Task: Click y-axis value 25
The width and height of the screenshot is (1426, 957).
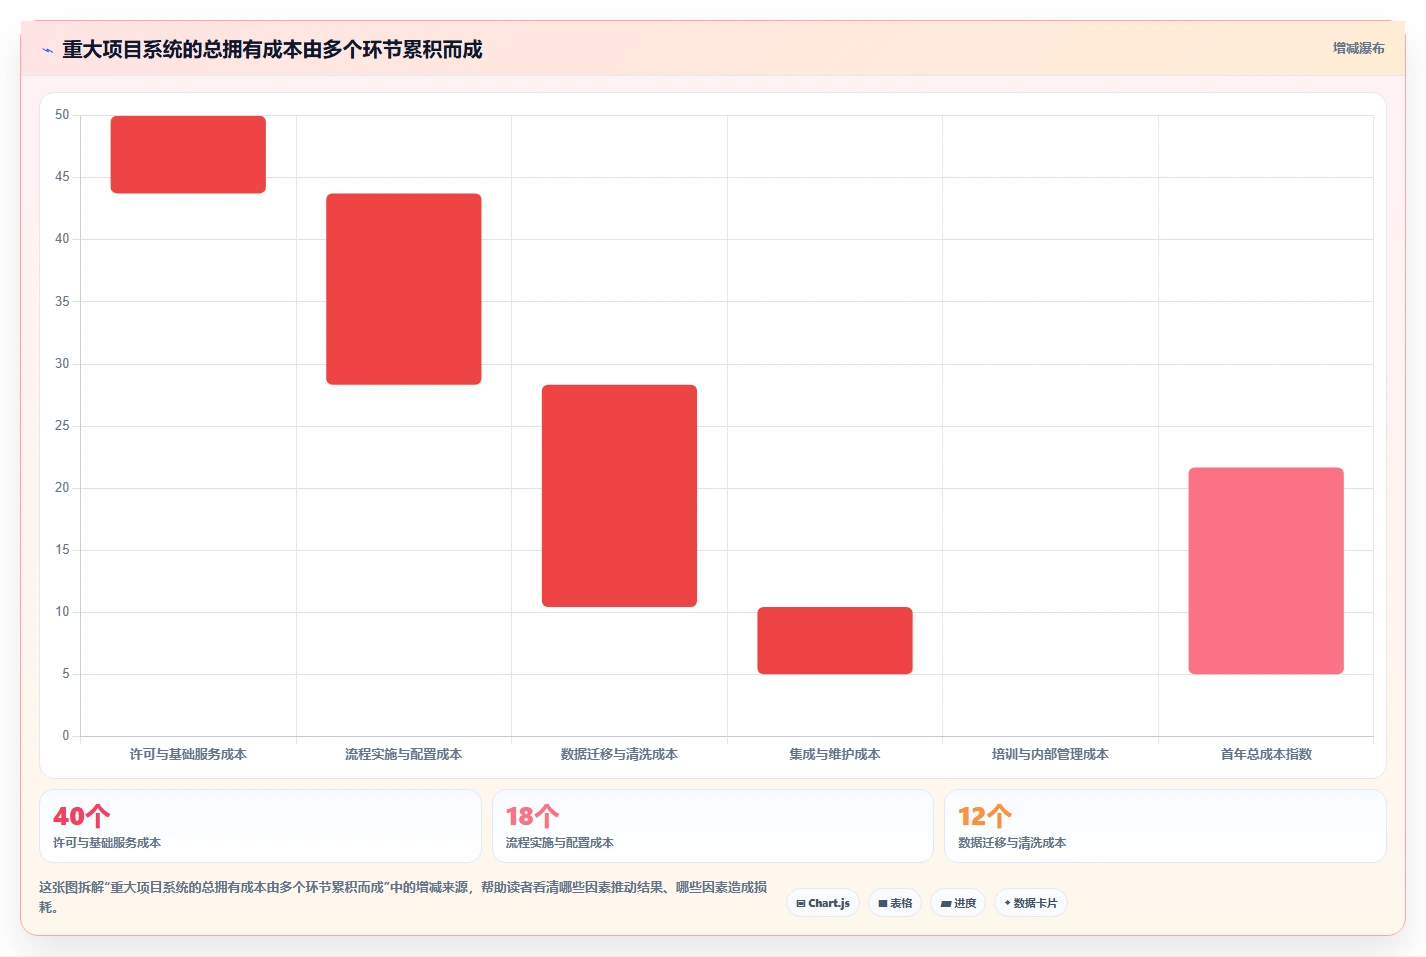Action: coord(62,426)
